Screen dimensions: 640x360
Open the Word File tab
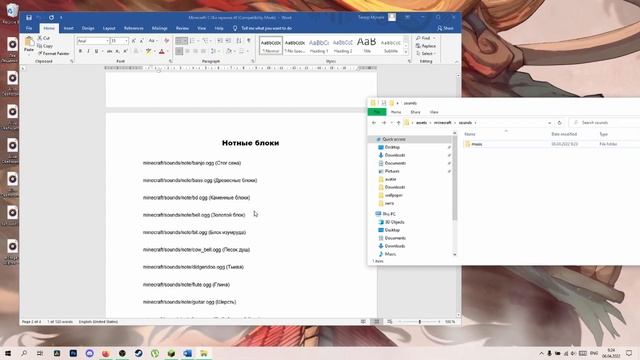pos(29,28)
